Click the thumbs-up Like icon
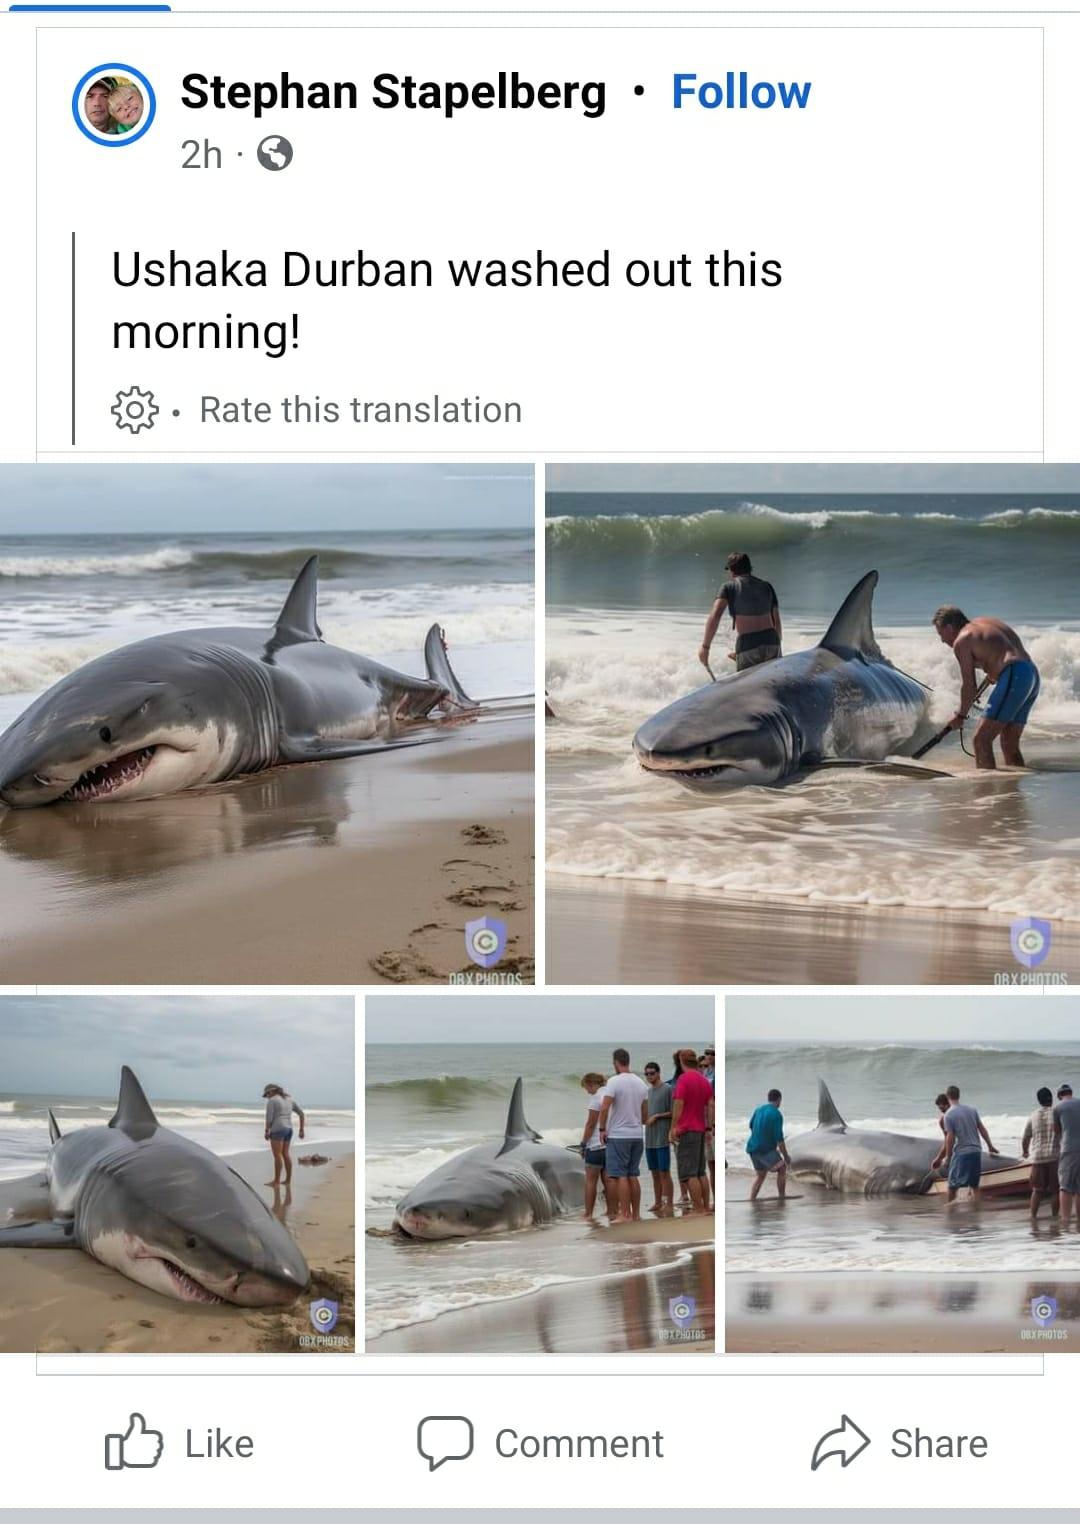The width and height of the screenshot is (1080, 1524). [x=134, y=1442]
